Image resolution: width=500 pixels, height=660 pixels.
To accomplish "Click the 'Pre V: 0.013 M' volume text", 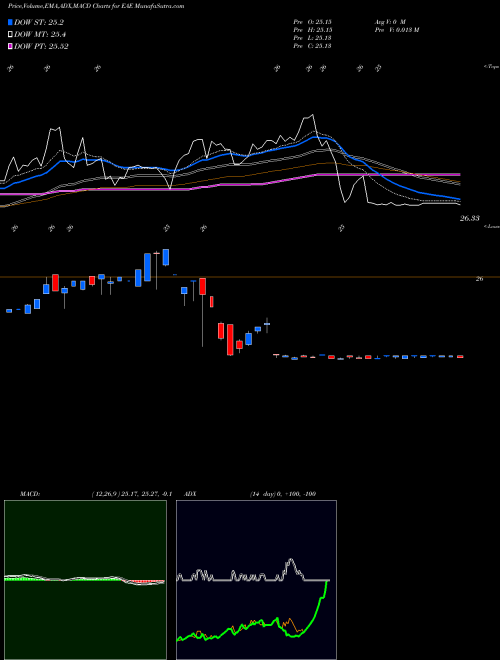I will (396, 30).
